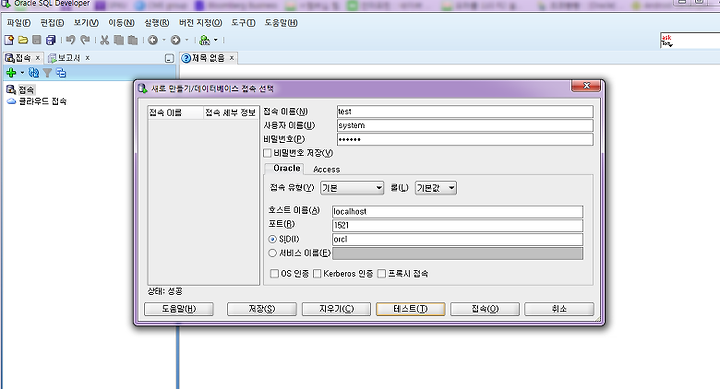The height and width of the screenshot is (389, 720).
Task: Close the 제목 없음 editor tab
Action: (x=232, y=58)
